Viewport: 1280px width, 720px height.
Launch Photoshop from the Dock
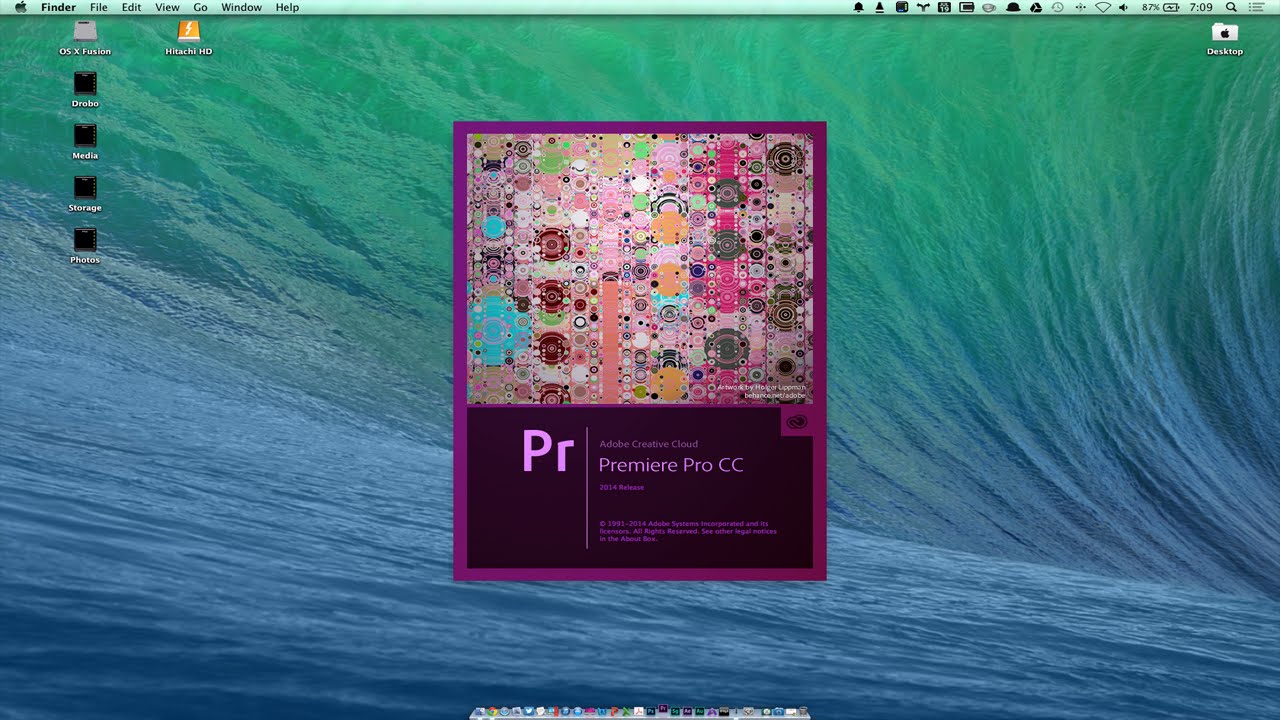[x=651, y=711]
